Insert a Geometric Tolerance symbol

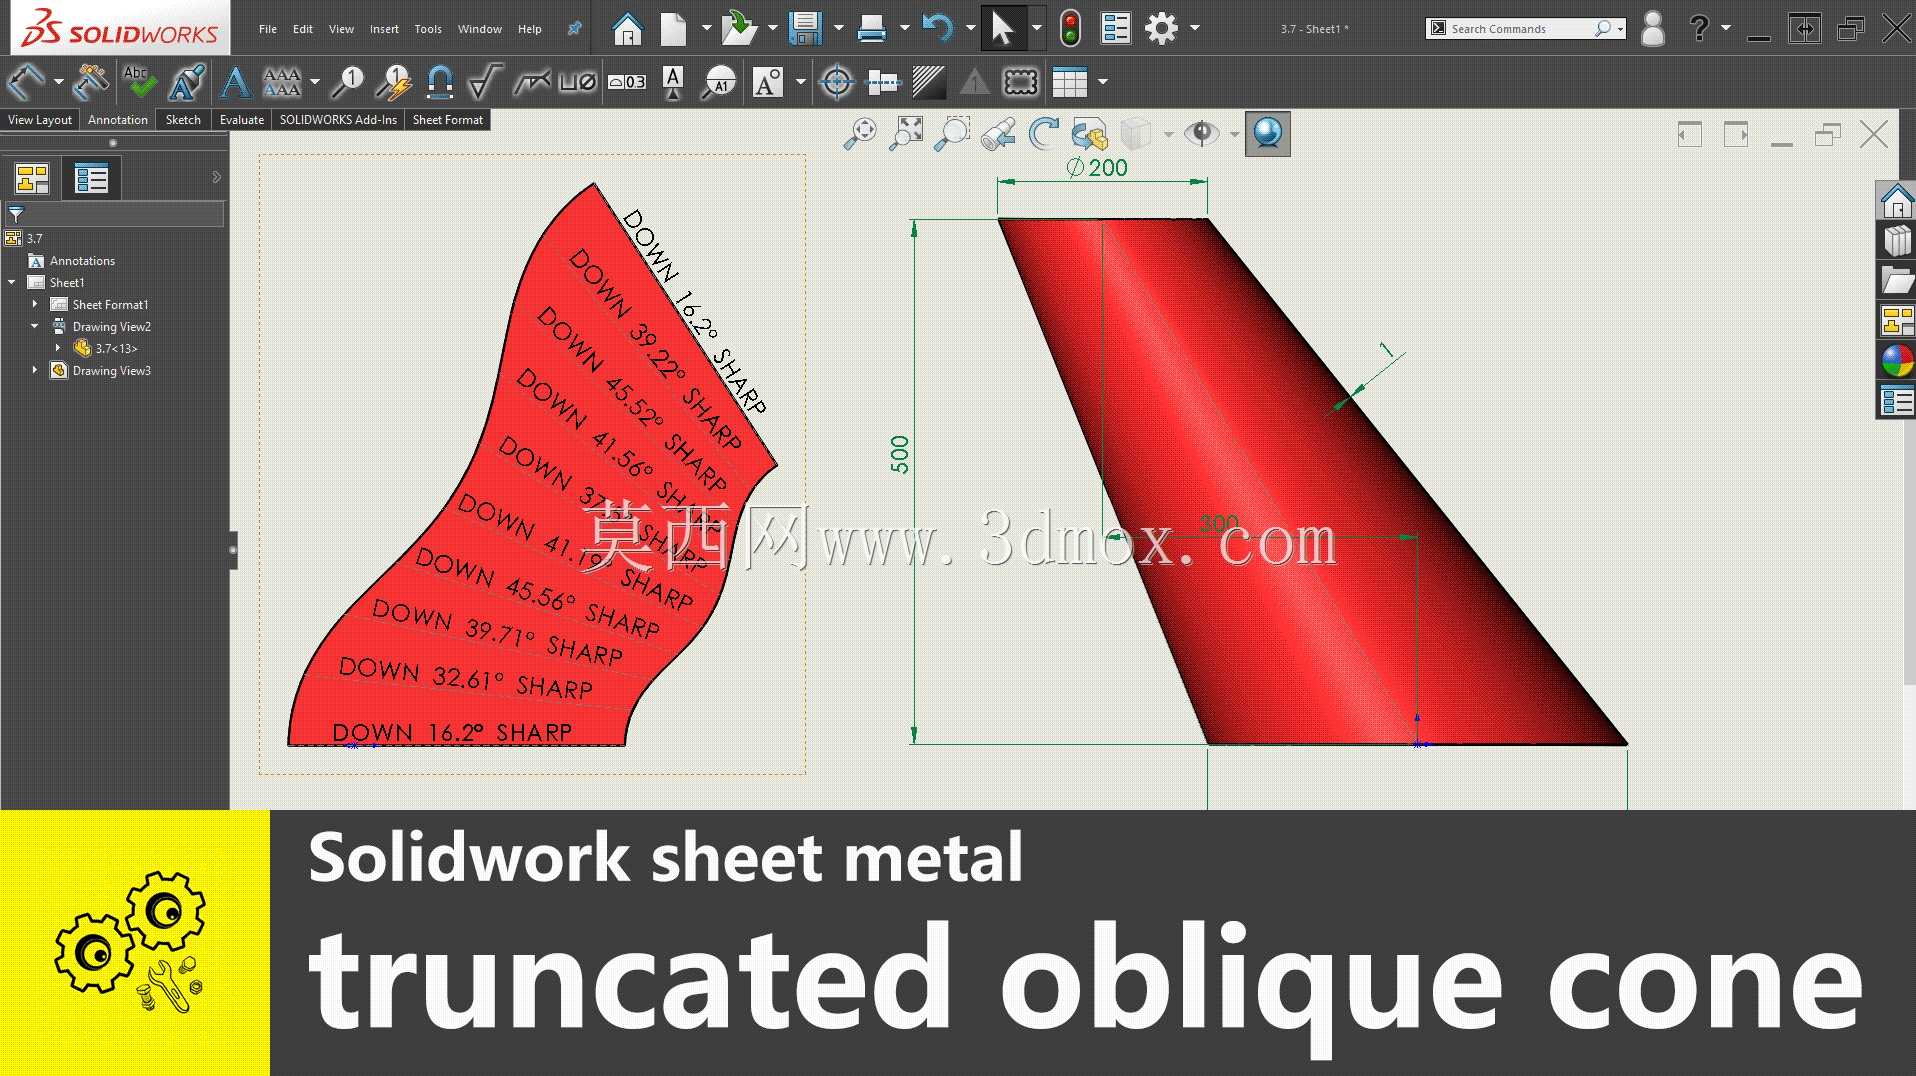[x=627, y=82]
